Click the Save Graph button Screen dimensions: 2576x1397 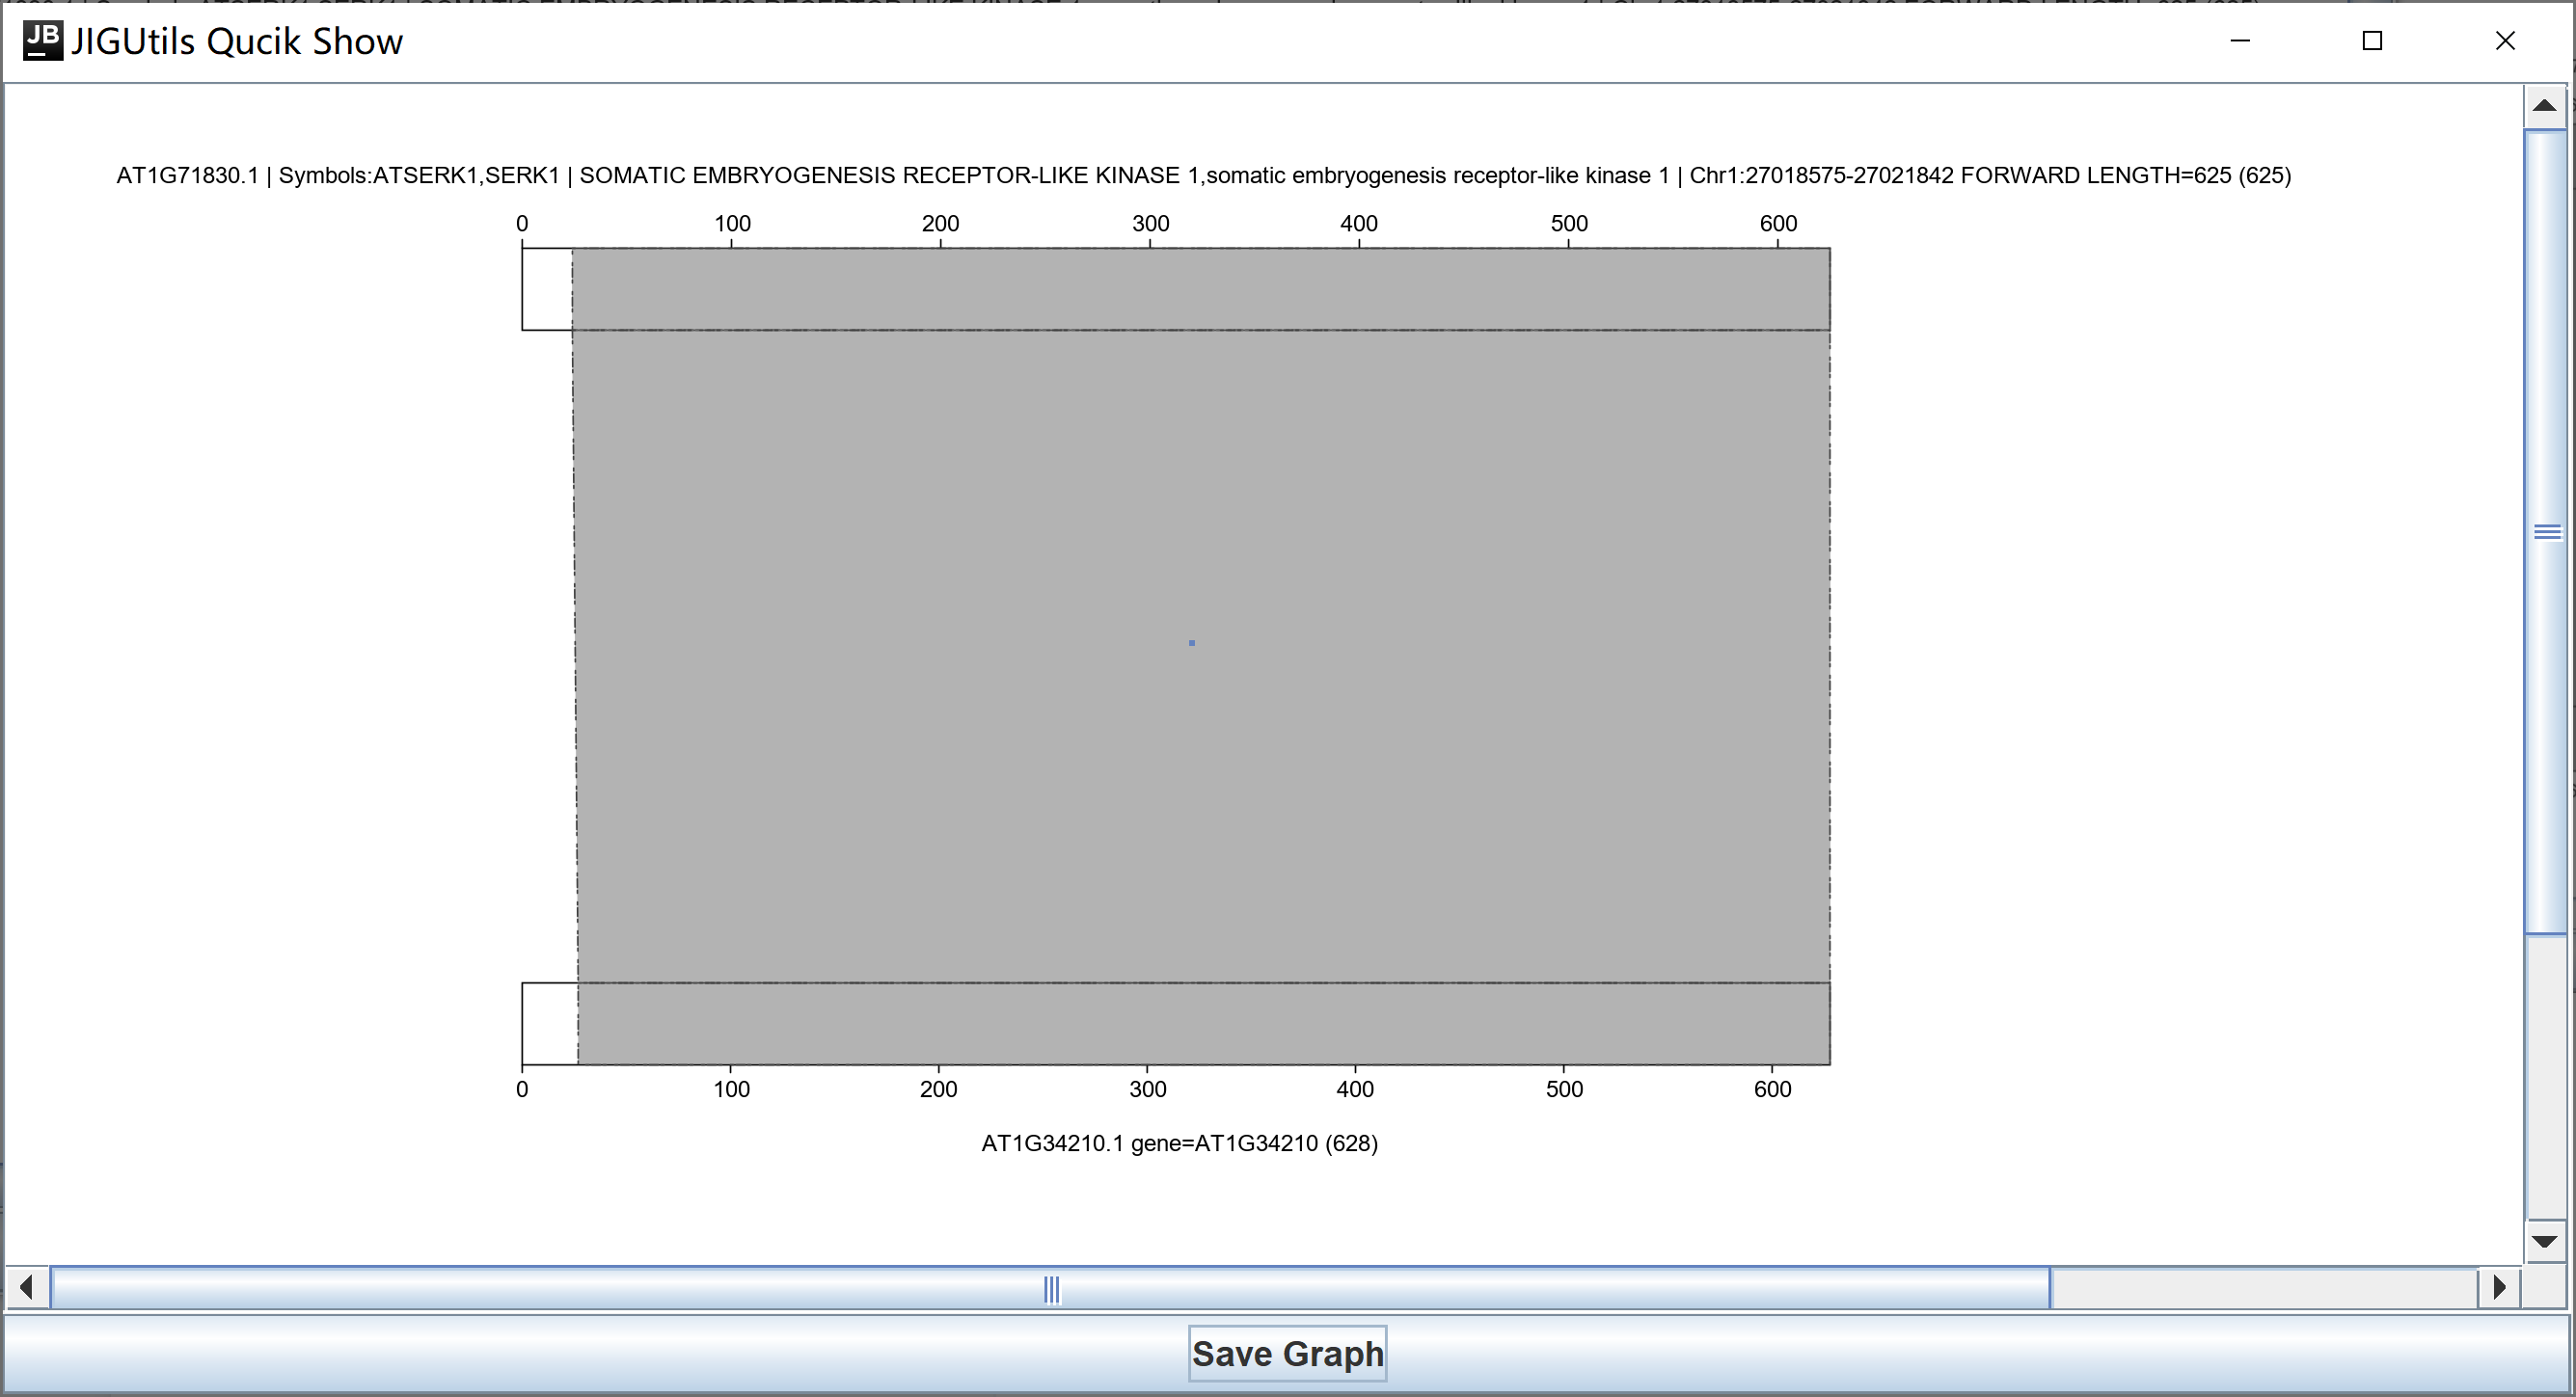point(1287,1353)
